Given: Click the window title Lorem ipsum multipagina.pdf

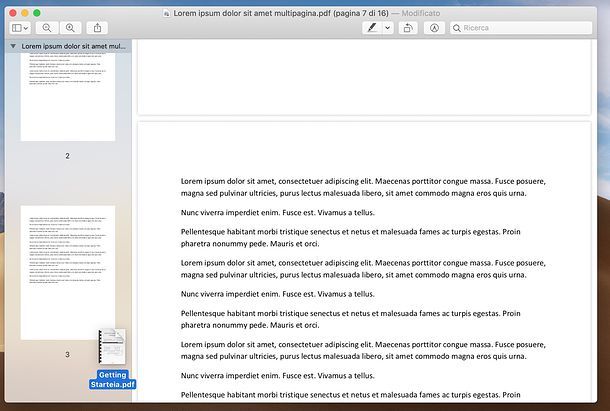Looking at the screenshot, I should [280, 13].
